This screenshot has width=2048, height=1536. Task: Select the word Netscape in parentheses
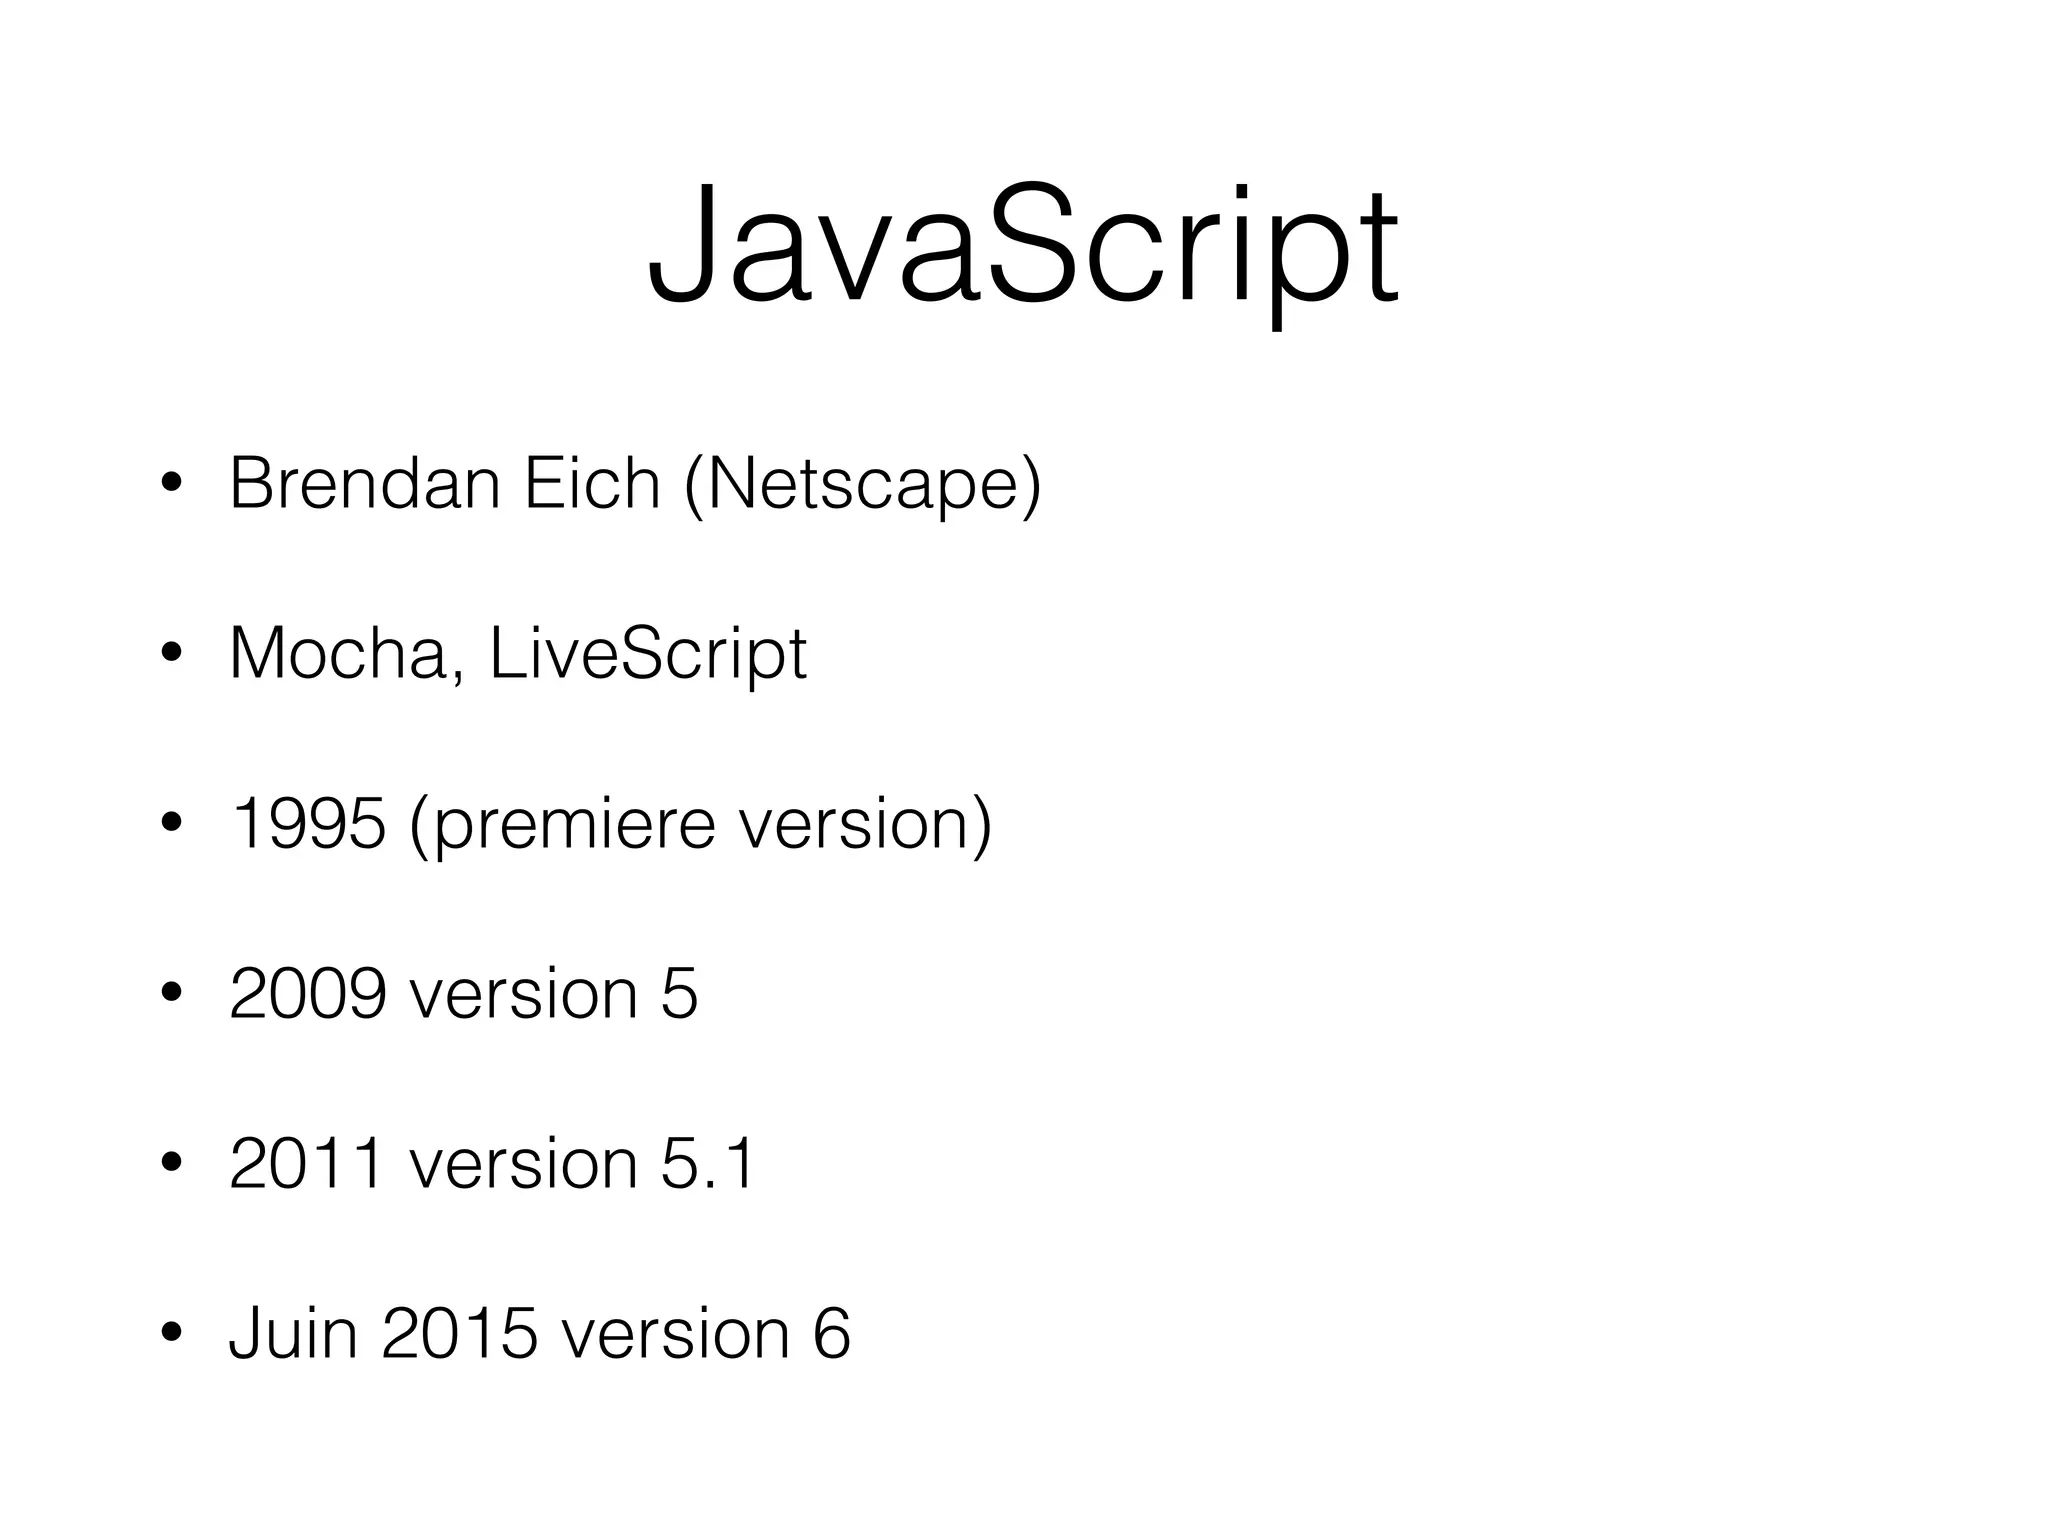862,486
